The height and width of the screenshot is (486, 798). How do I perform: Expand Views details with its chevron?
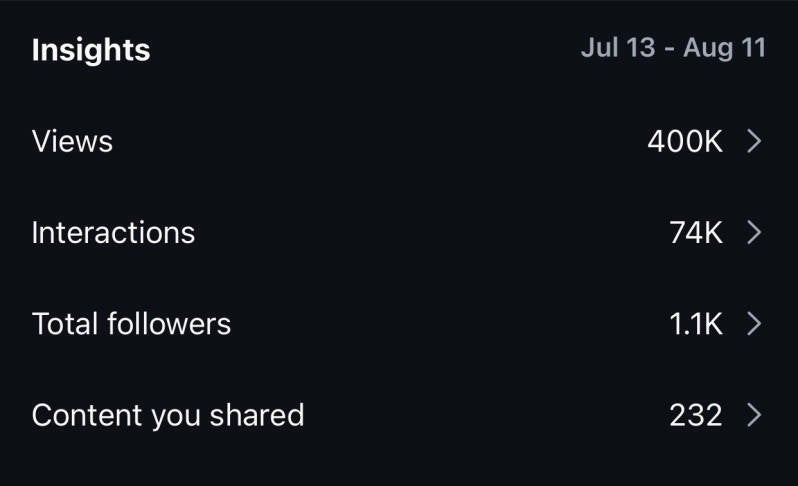(x=754, y=142)
